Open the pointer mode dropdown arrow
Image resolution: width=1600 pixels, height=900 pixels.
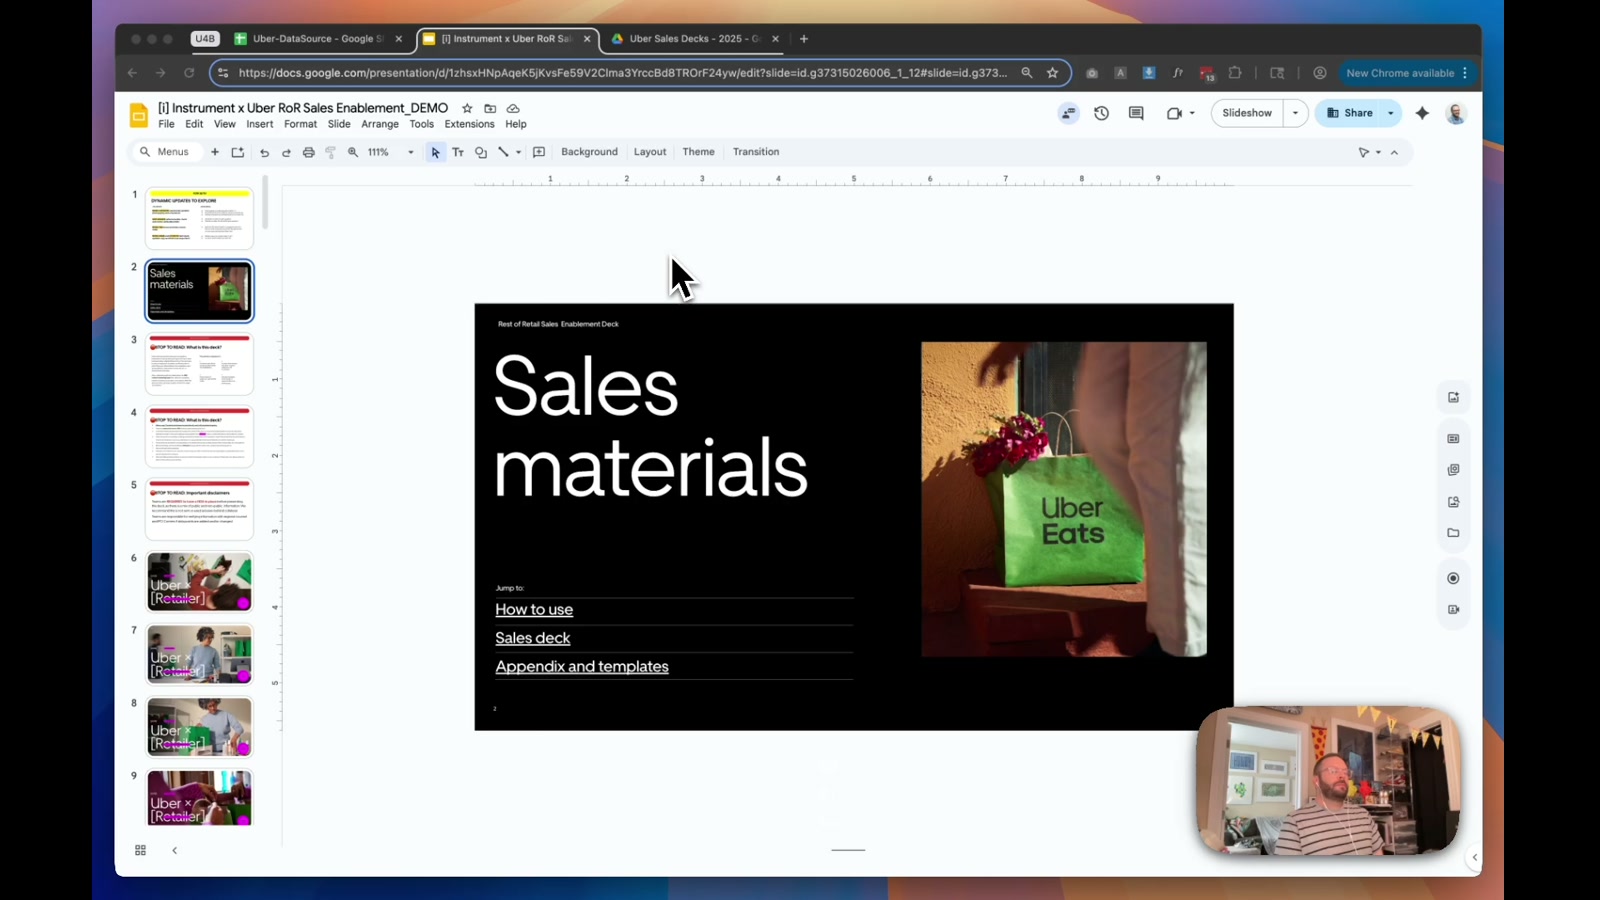1378,152
